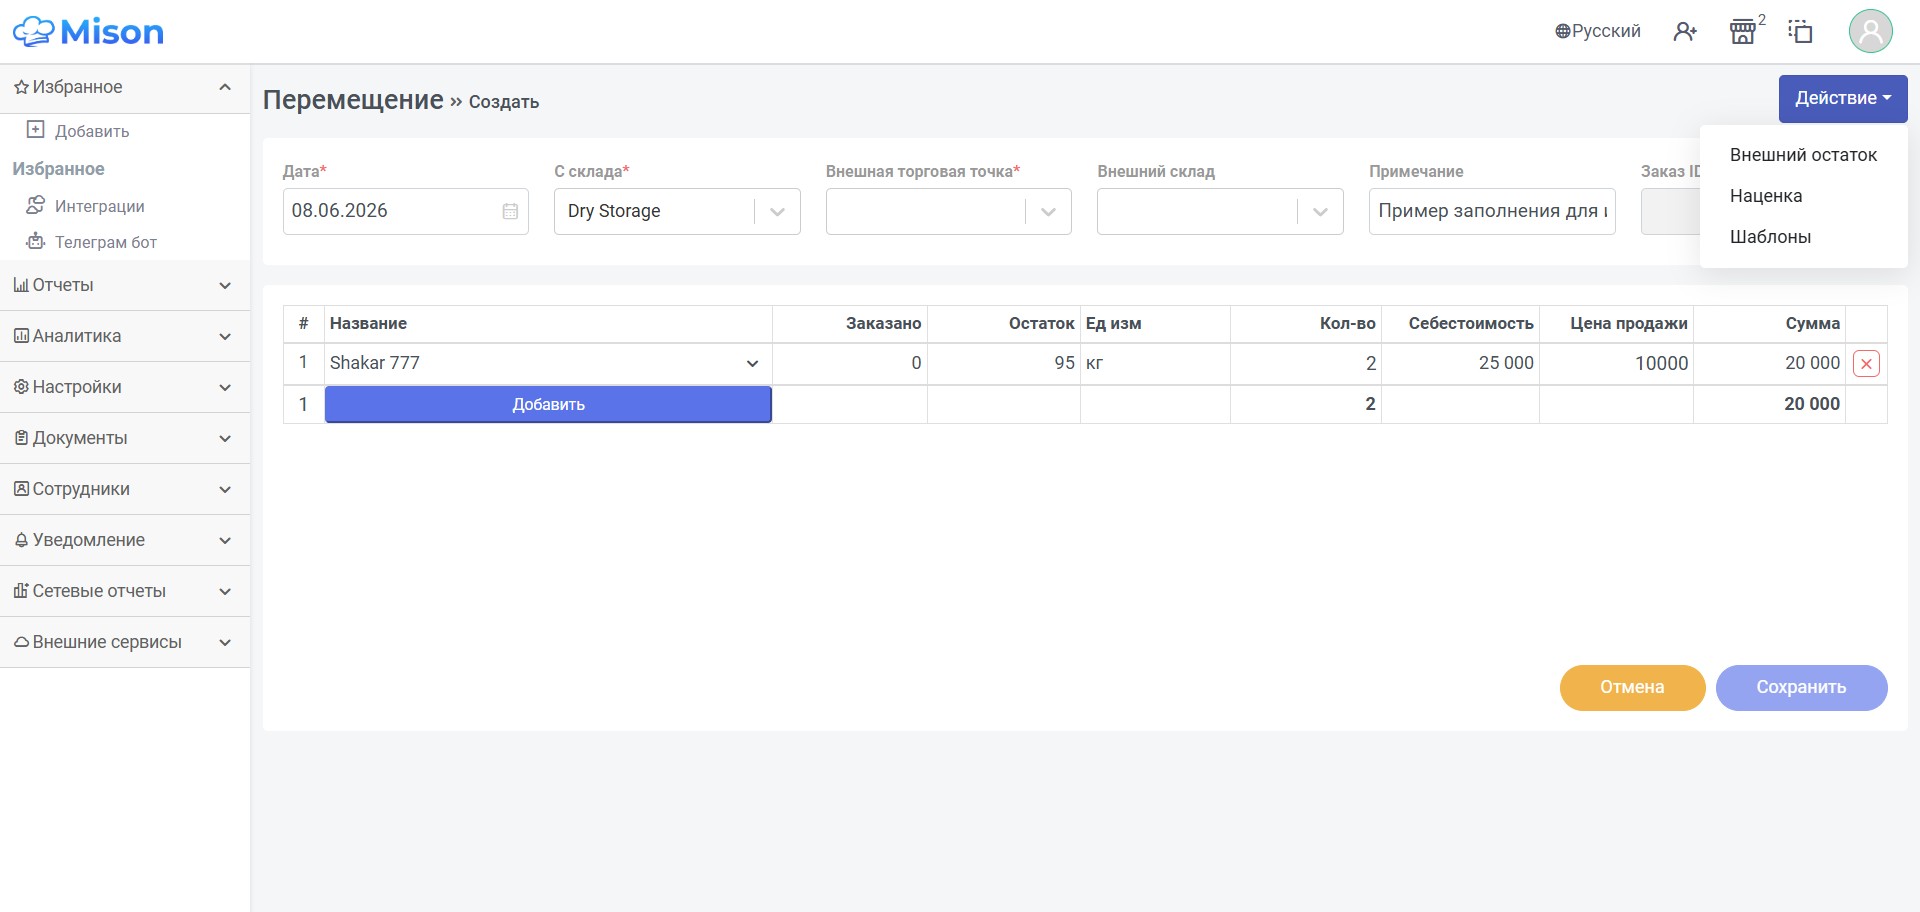Choose Наценка in the action menu
Screen dimensions: 1920x912
1766,196
